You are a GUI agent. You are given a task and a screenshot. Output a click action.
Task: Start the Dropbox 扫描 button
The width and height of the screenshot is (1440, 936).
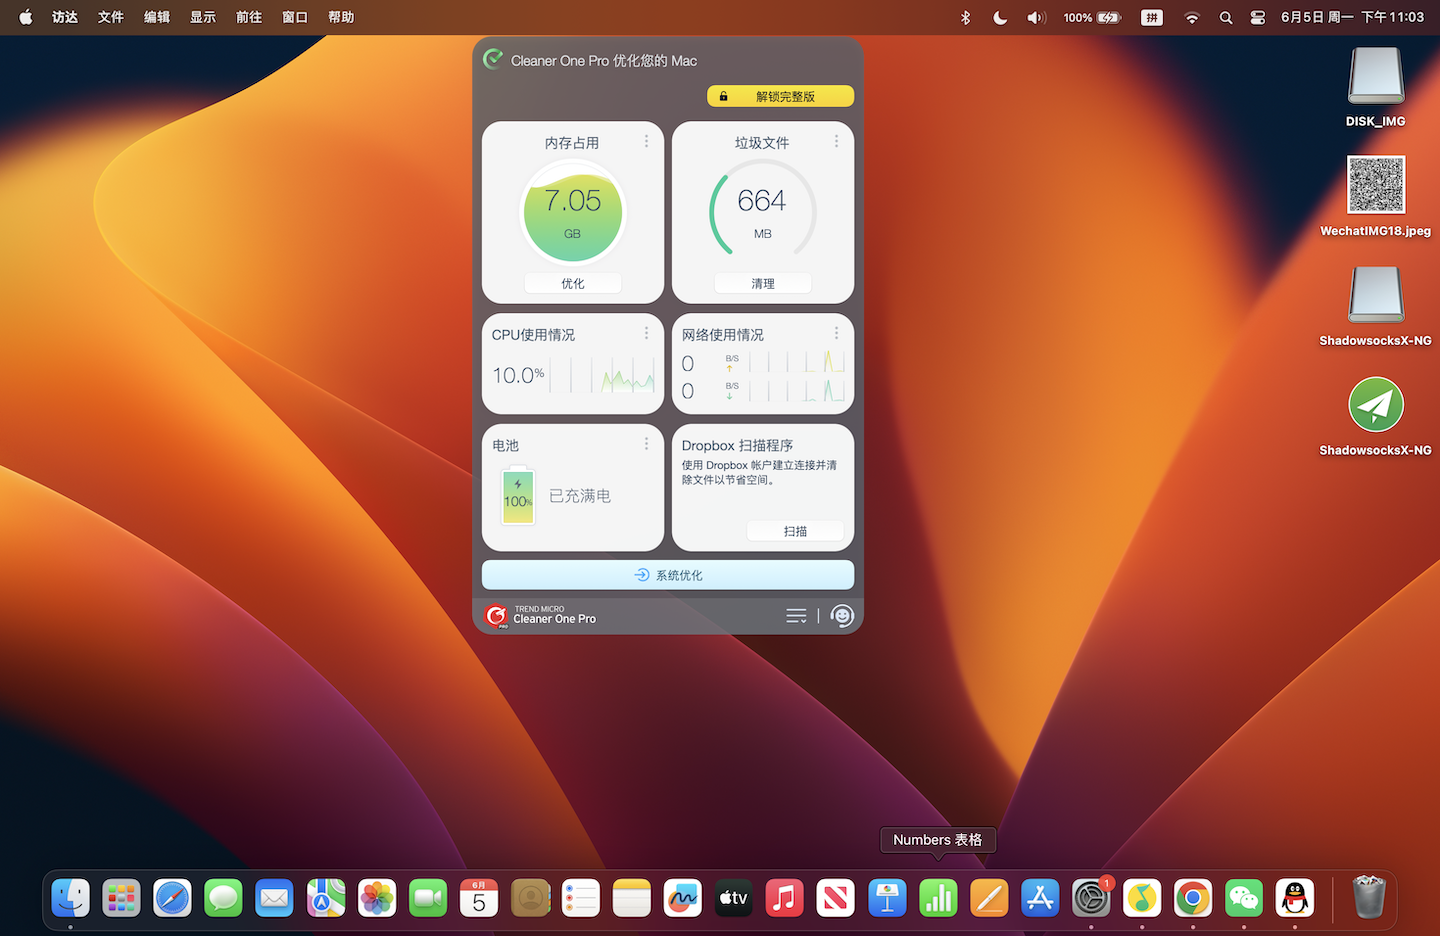pos(795,531)
